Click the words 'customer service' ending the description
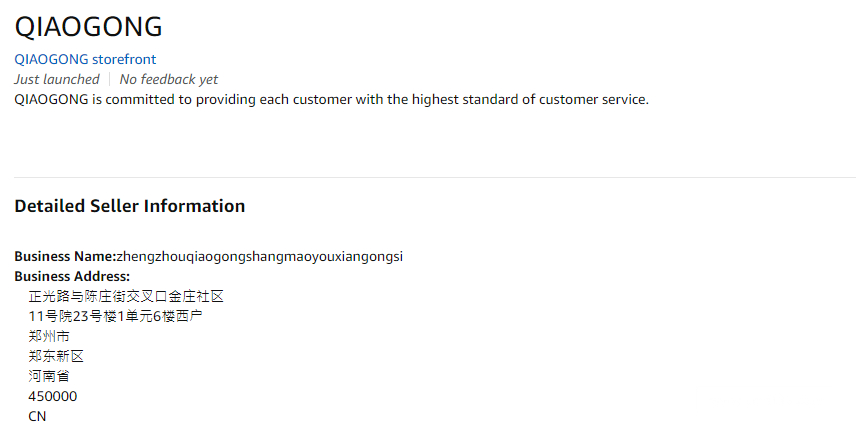The height and width of the screenshot is (433, 856). pyautogui.click(x=595, y=99)
